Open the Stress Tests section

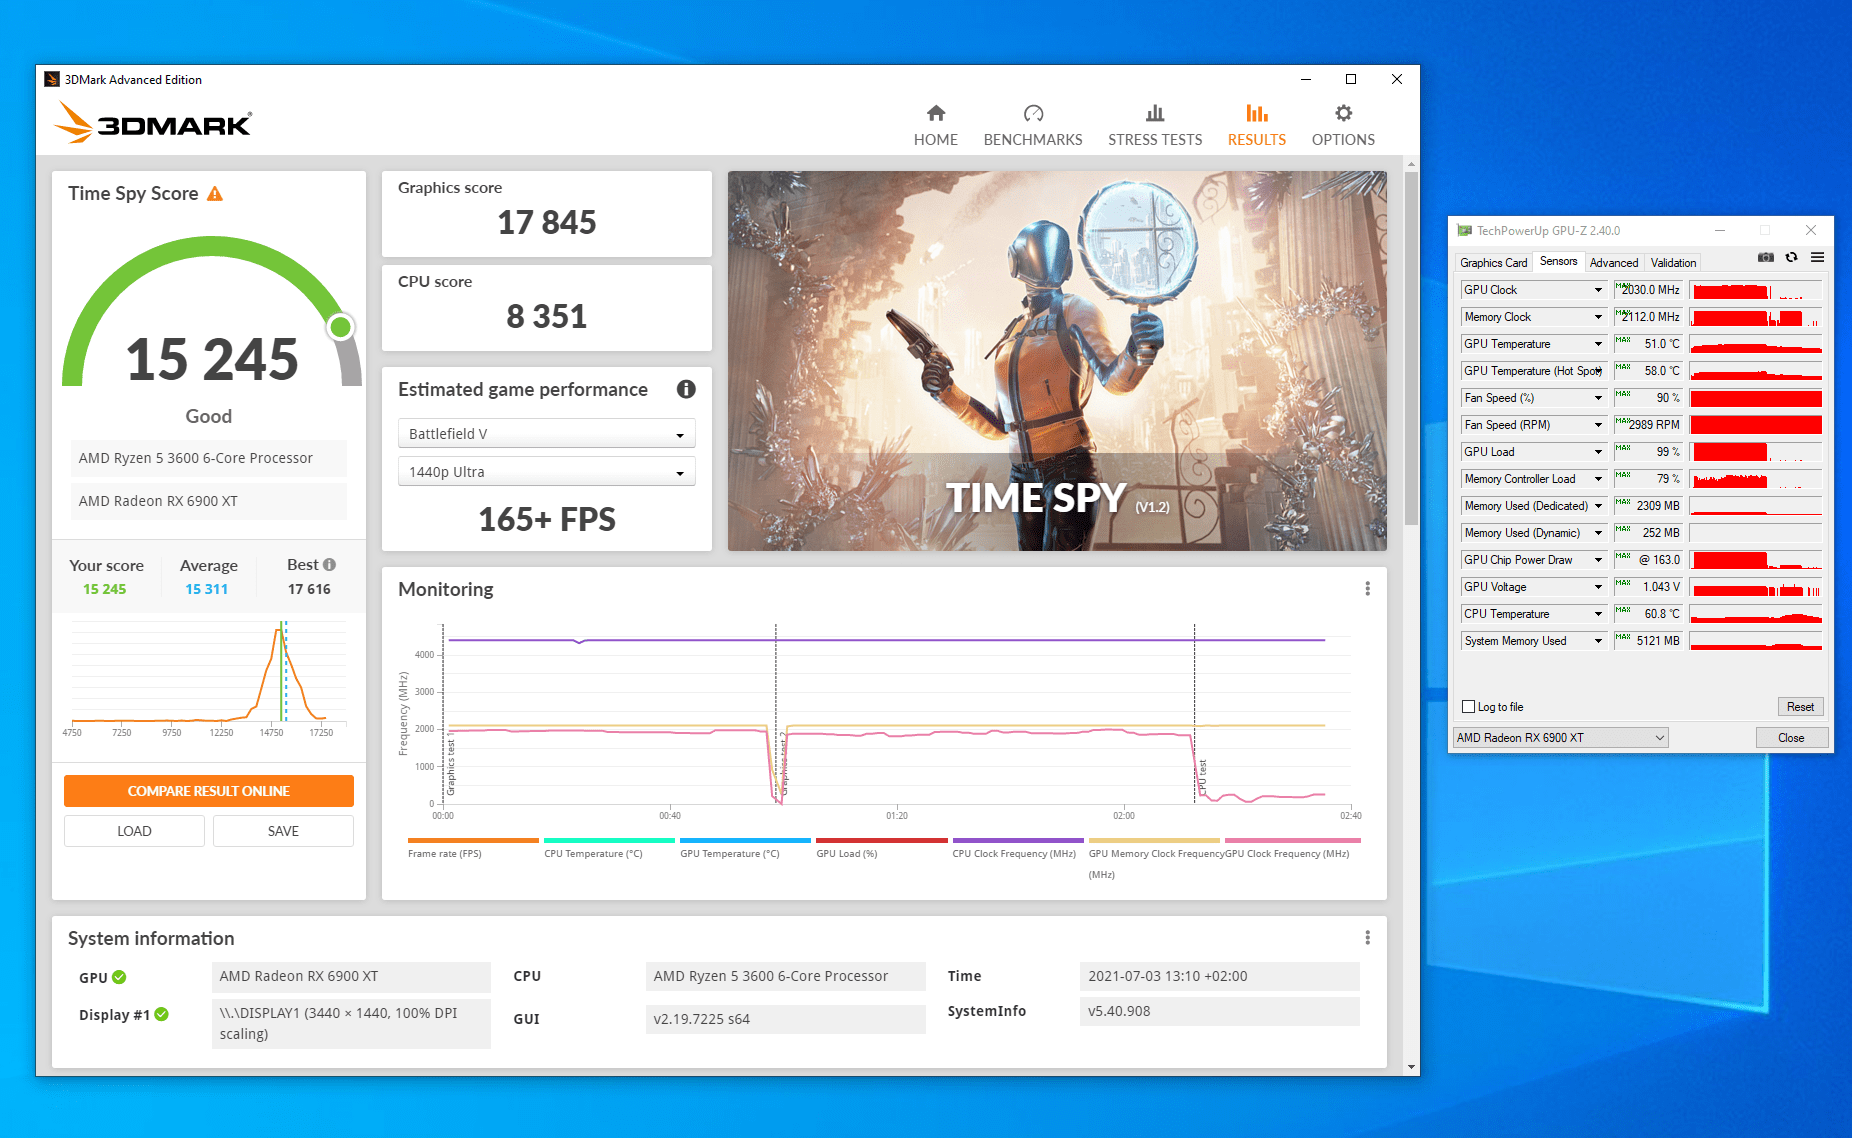(1155, 125)
